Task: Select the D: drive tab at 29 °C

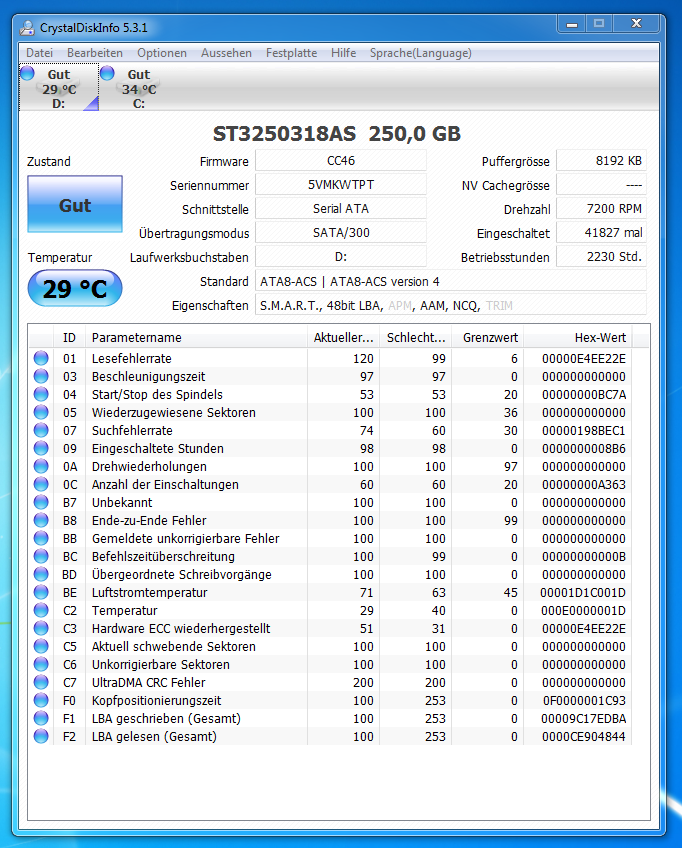Action: [x=59, y=88]
